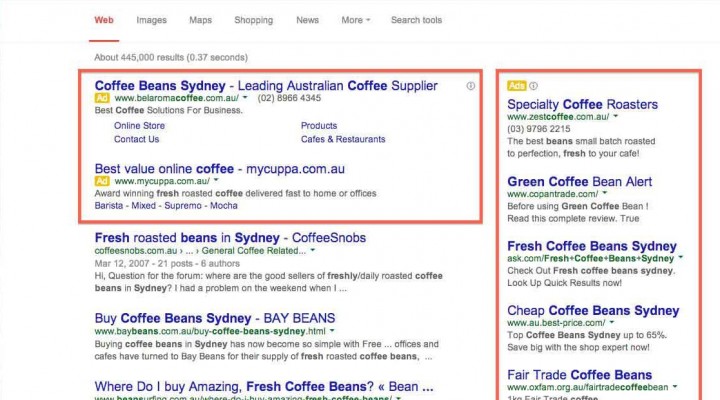720x400 pixels.
Task: Open Best value online coffee mycuppa link
Action: (x=219, y=169)
